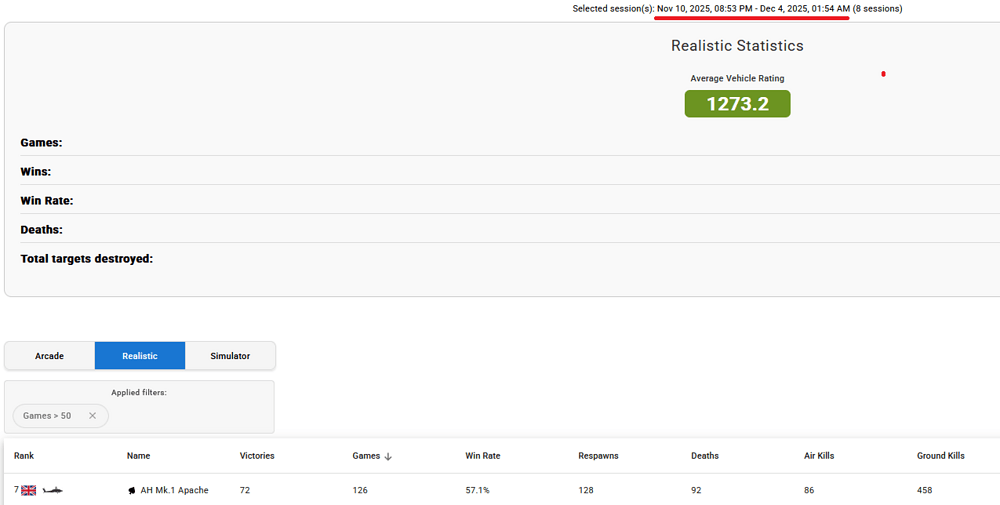Sort table by Deaths column
Viewport: 1000px width, 505px height.
pyautogui.click(x=705, y=456)
